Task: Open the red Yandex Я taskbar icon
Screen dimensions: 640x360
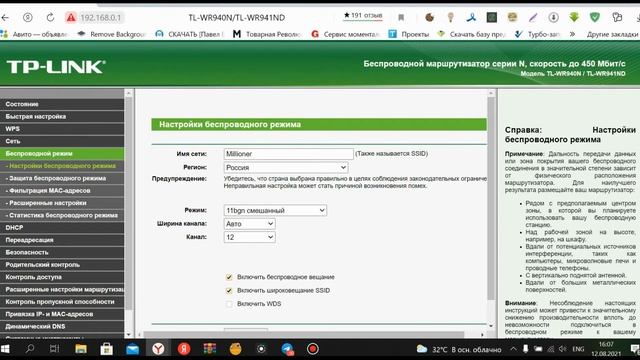Action: click(184, 349)
